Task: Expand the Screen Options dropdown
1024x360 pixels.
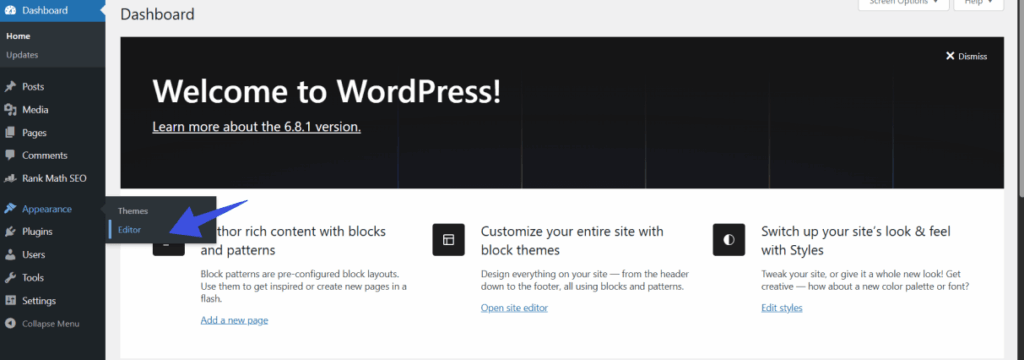Action: [x=903, y=3]
